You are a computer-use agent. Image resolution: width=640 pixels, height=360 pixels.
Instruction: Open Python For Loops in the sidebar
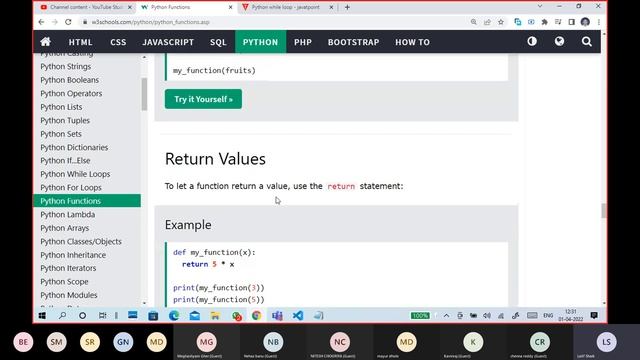(x=71, y=188)
